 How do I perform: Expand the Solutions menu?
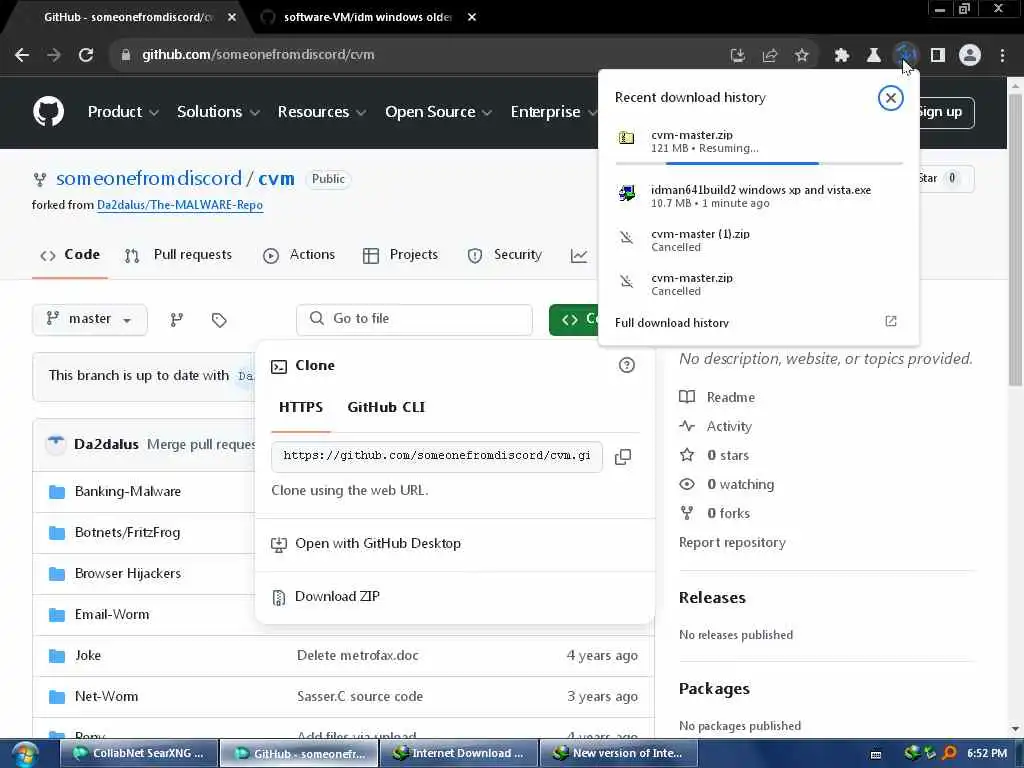218,112
